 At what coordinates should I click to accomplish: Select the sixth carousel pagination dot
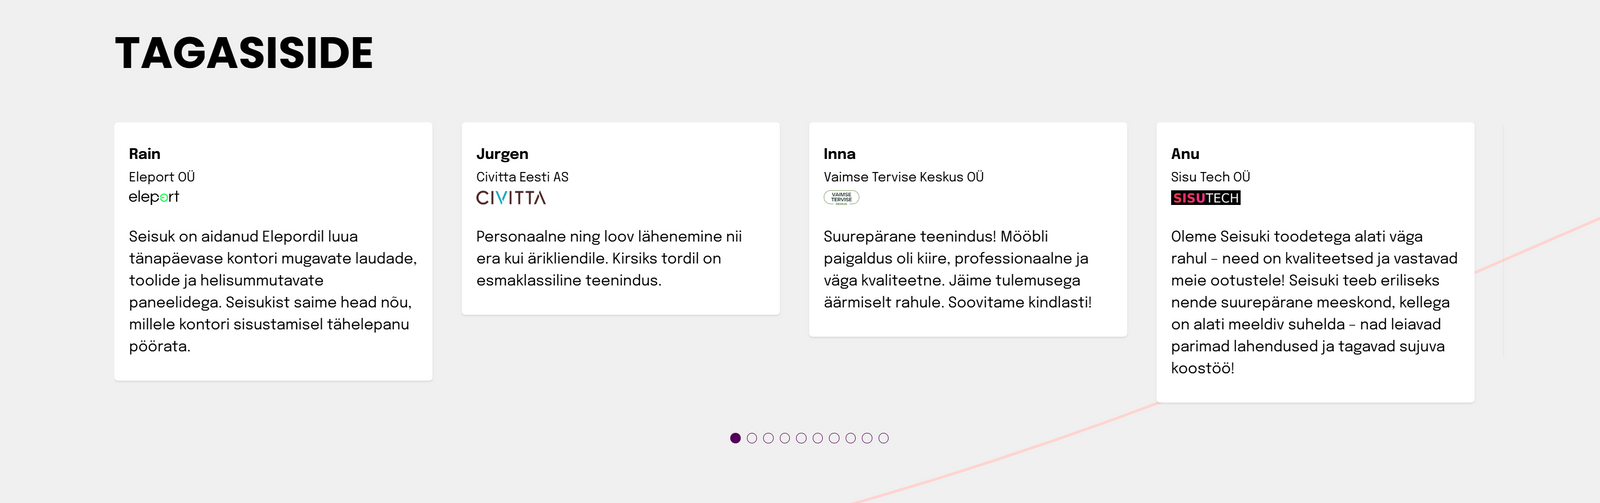(818, 438)
